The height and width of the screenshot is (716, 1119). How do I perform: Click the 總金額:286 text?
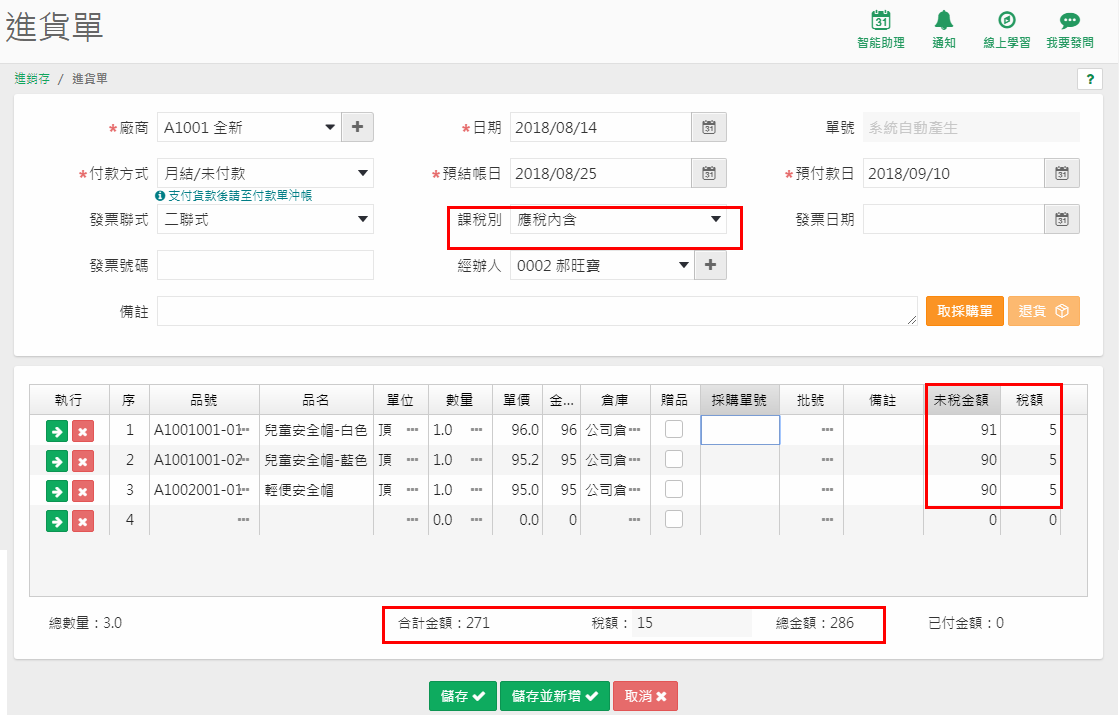[815, 622]
